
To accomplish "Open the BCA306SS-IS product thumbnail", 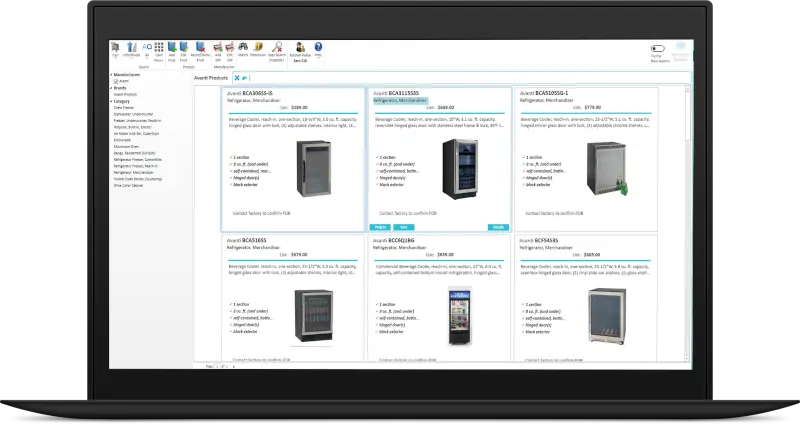I will 314,168.
